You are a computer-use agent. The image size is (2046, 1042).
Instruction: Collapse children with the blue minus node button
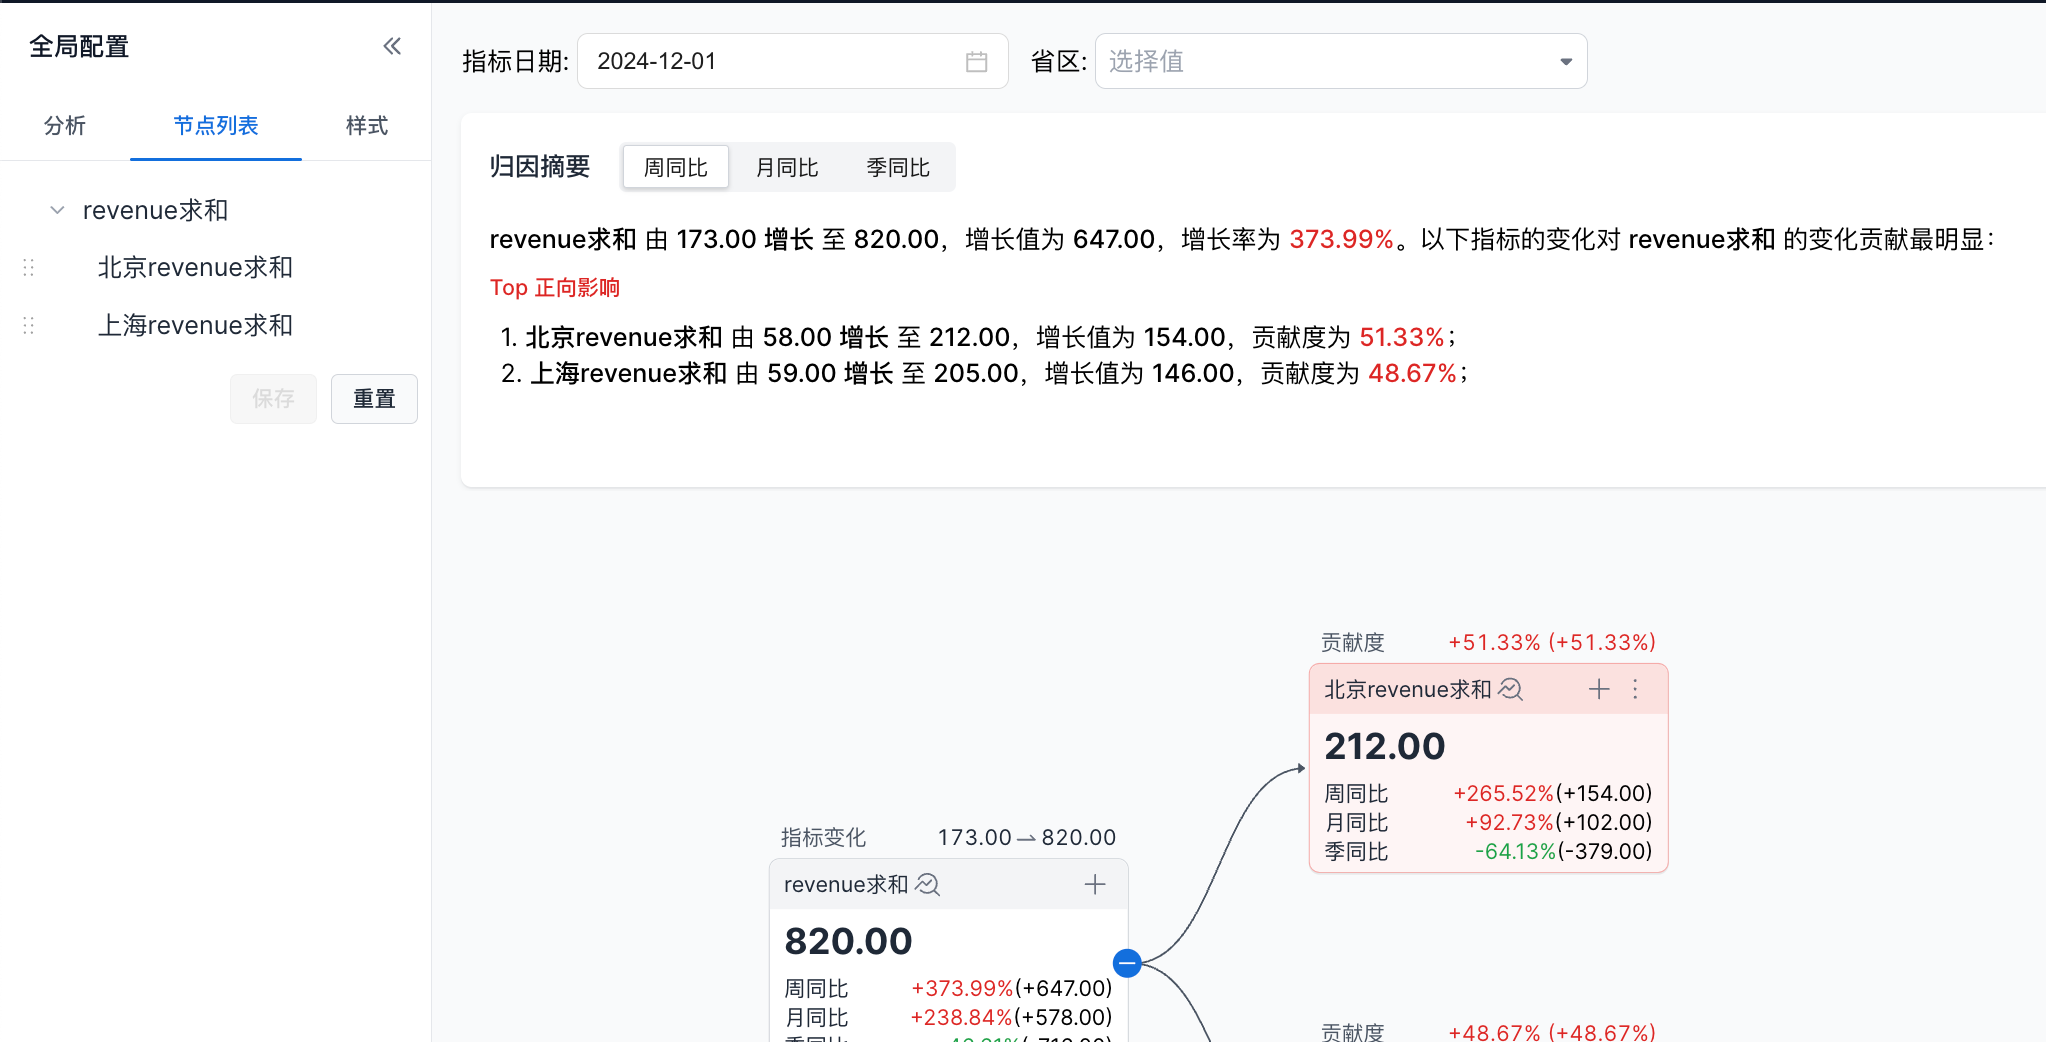1127,963
